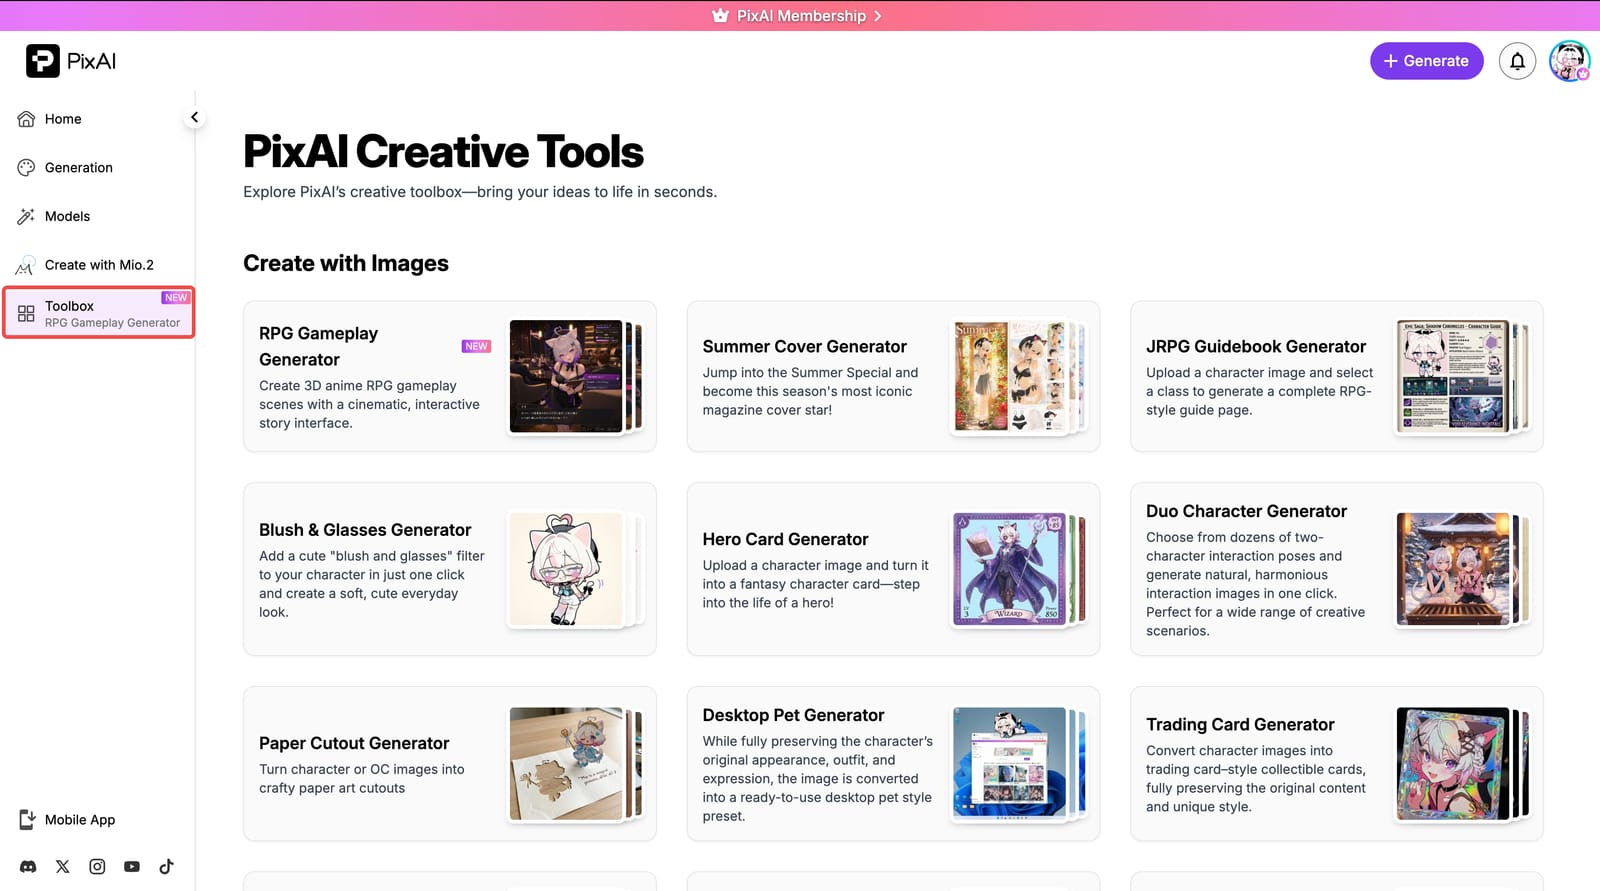Select Create with Mio.2 menu item
This screenshot has width=1600, height=891.
[99, 265]
